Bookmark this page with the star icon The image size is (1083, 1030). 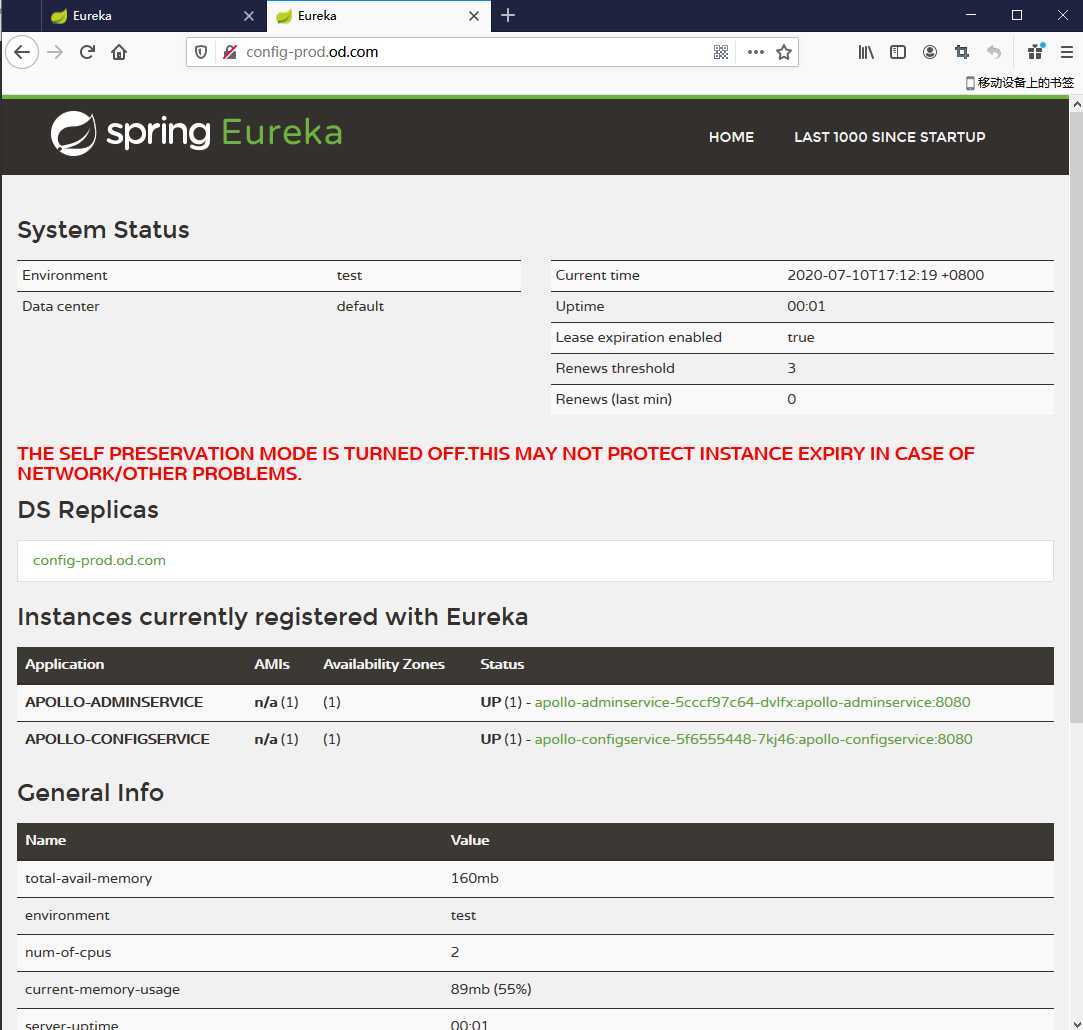click(x=784, y=52)
